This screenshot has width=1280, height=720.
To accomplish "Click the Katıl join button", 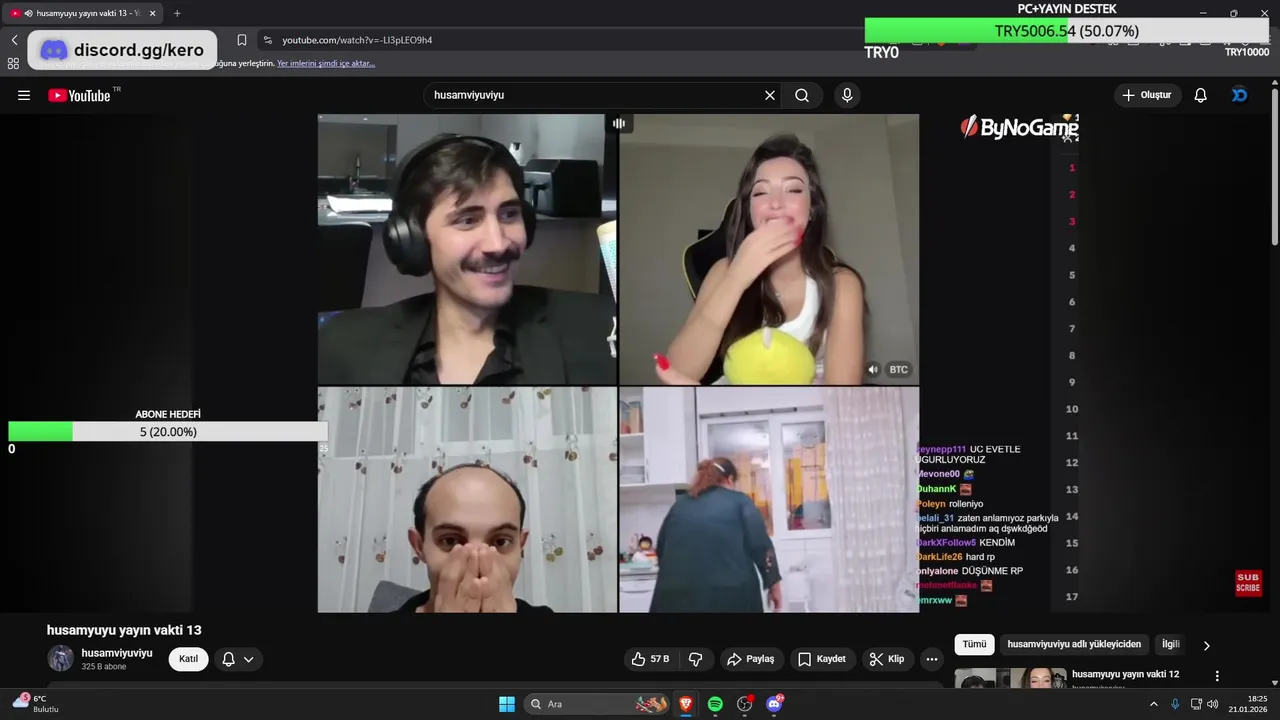I will pyautogui.click(x=188, y=659).
